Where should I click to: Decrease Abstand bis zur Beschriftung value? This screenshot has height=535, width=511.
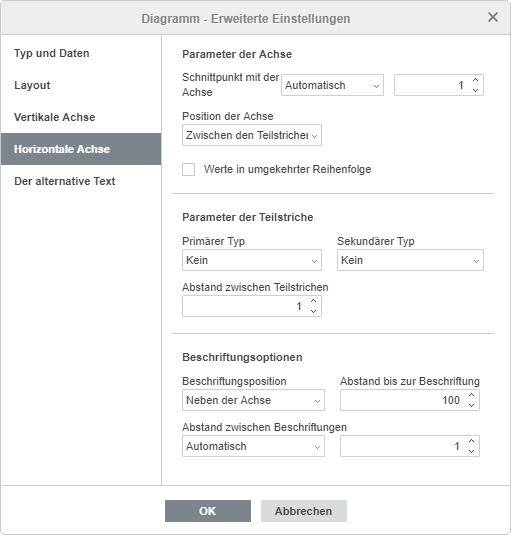pyautogui.click(x=471, y=405)
